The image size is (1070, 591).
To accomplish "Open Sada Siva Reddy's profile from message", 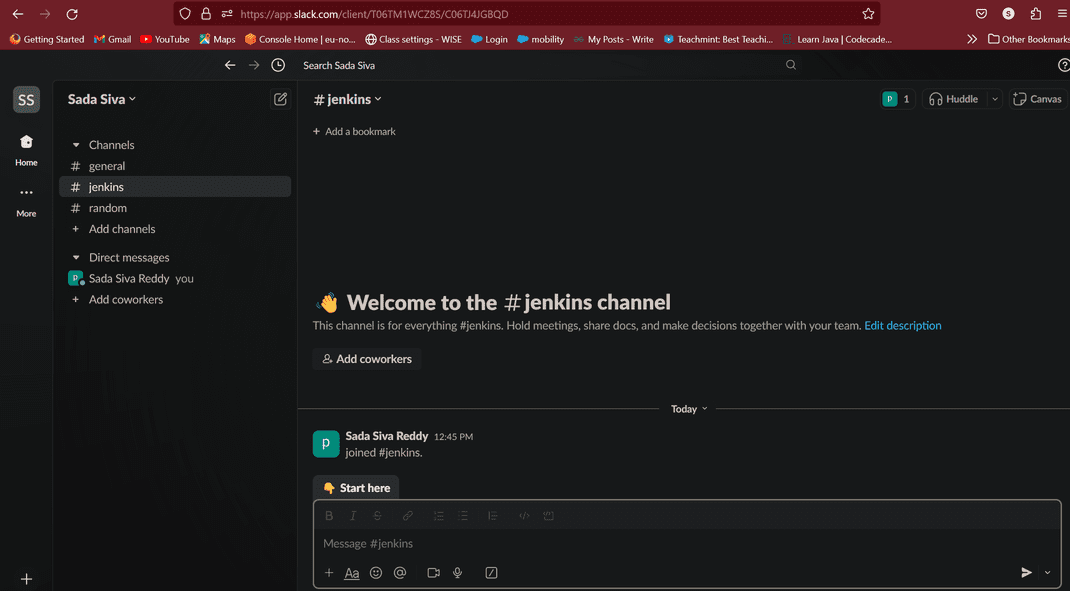I will 386,436.
